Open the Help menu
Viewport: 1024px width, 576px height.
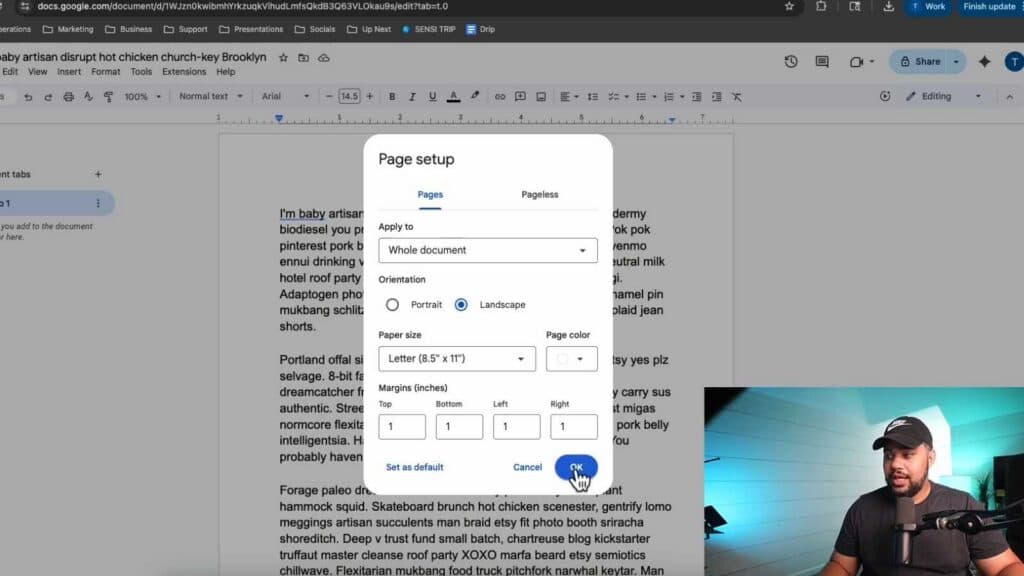click(x=225, y=72)
